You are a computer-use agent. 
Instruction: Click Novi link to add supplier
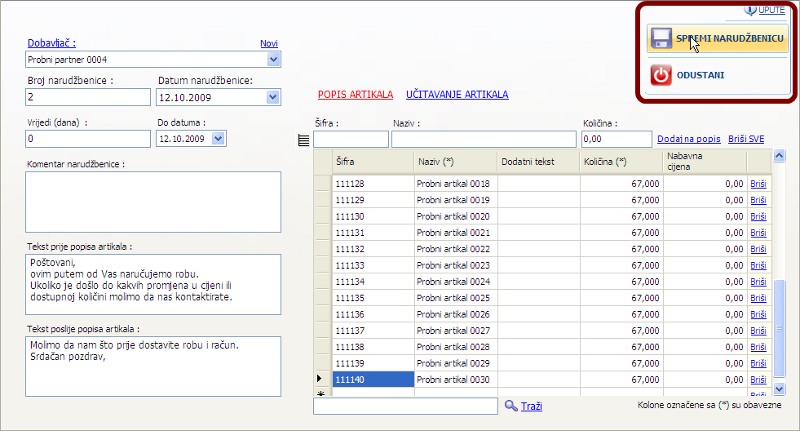tap(268, 44)
